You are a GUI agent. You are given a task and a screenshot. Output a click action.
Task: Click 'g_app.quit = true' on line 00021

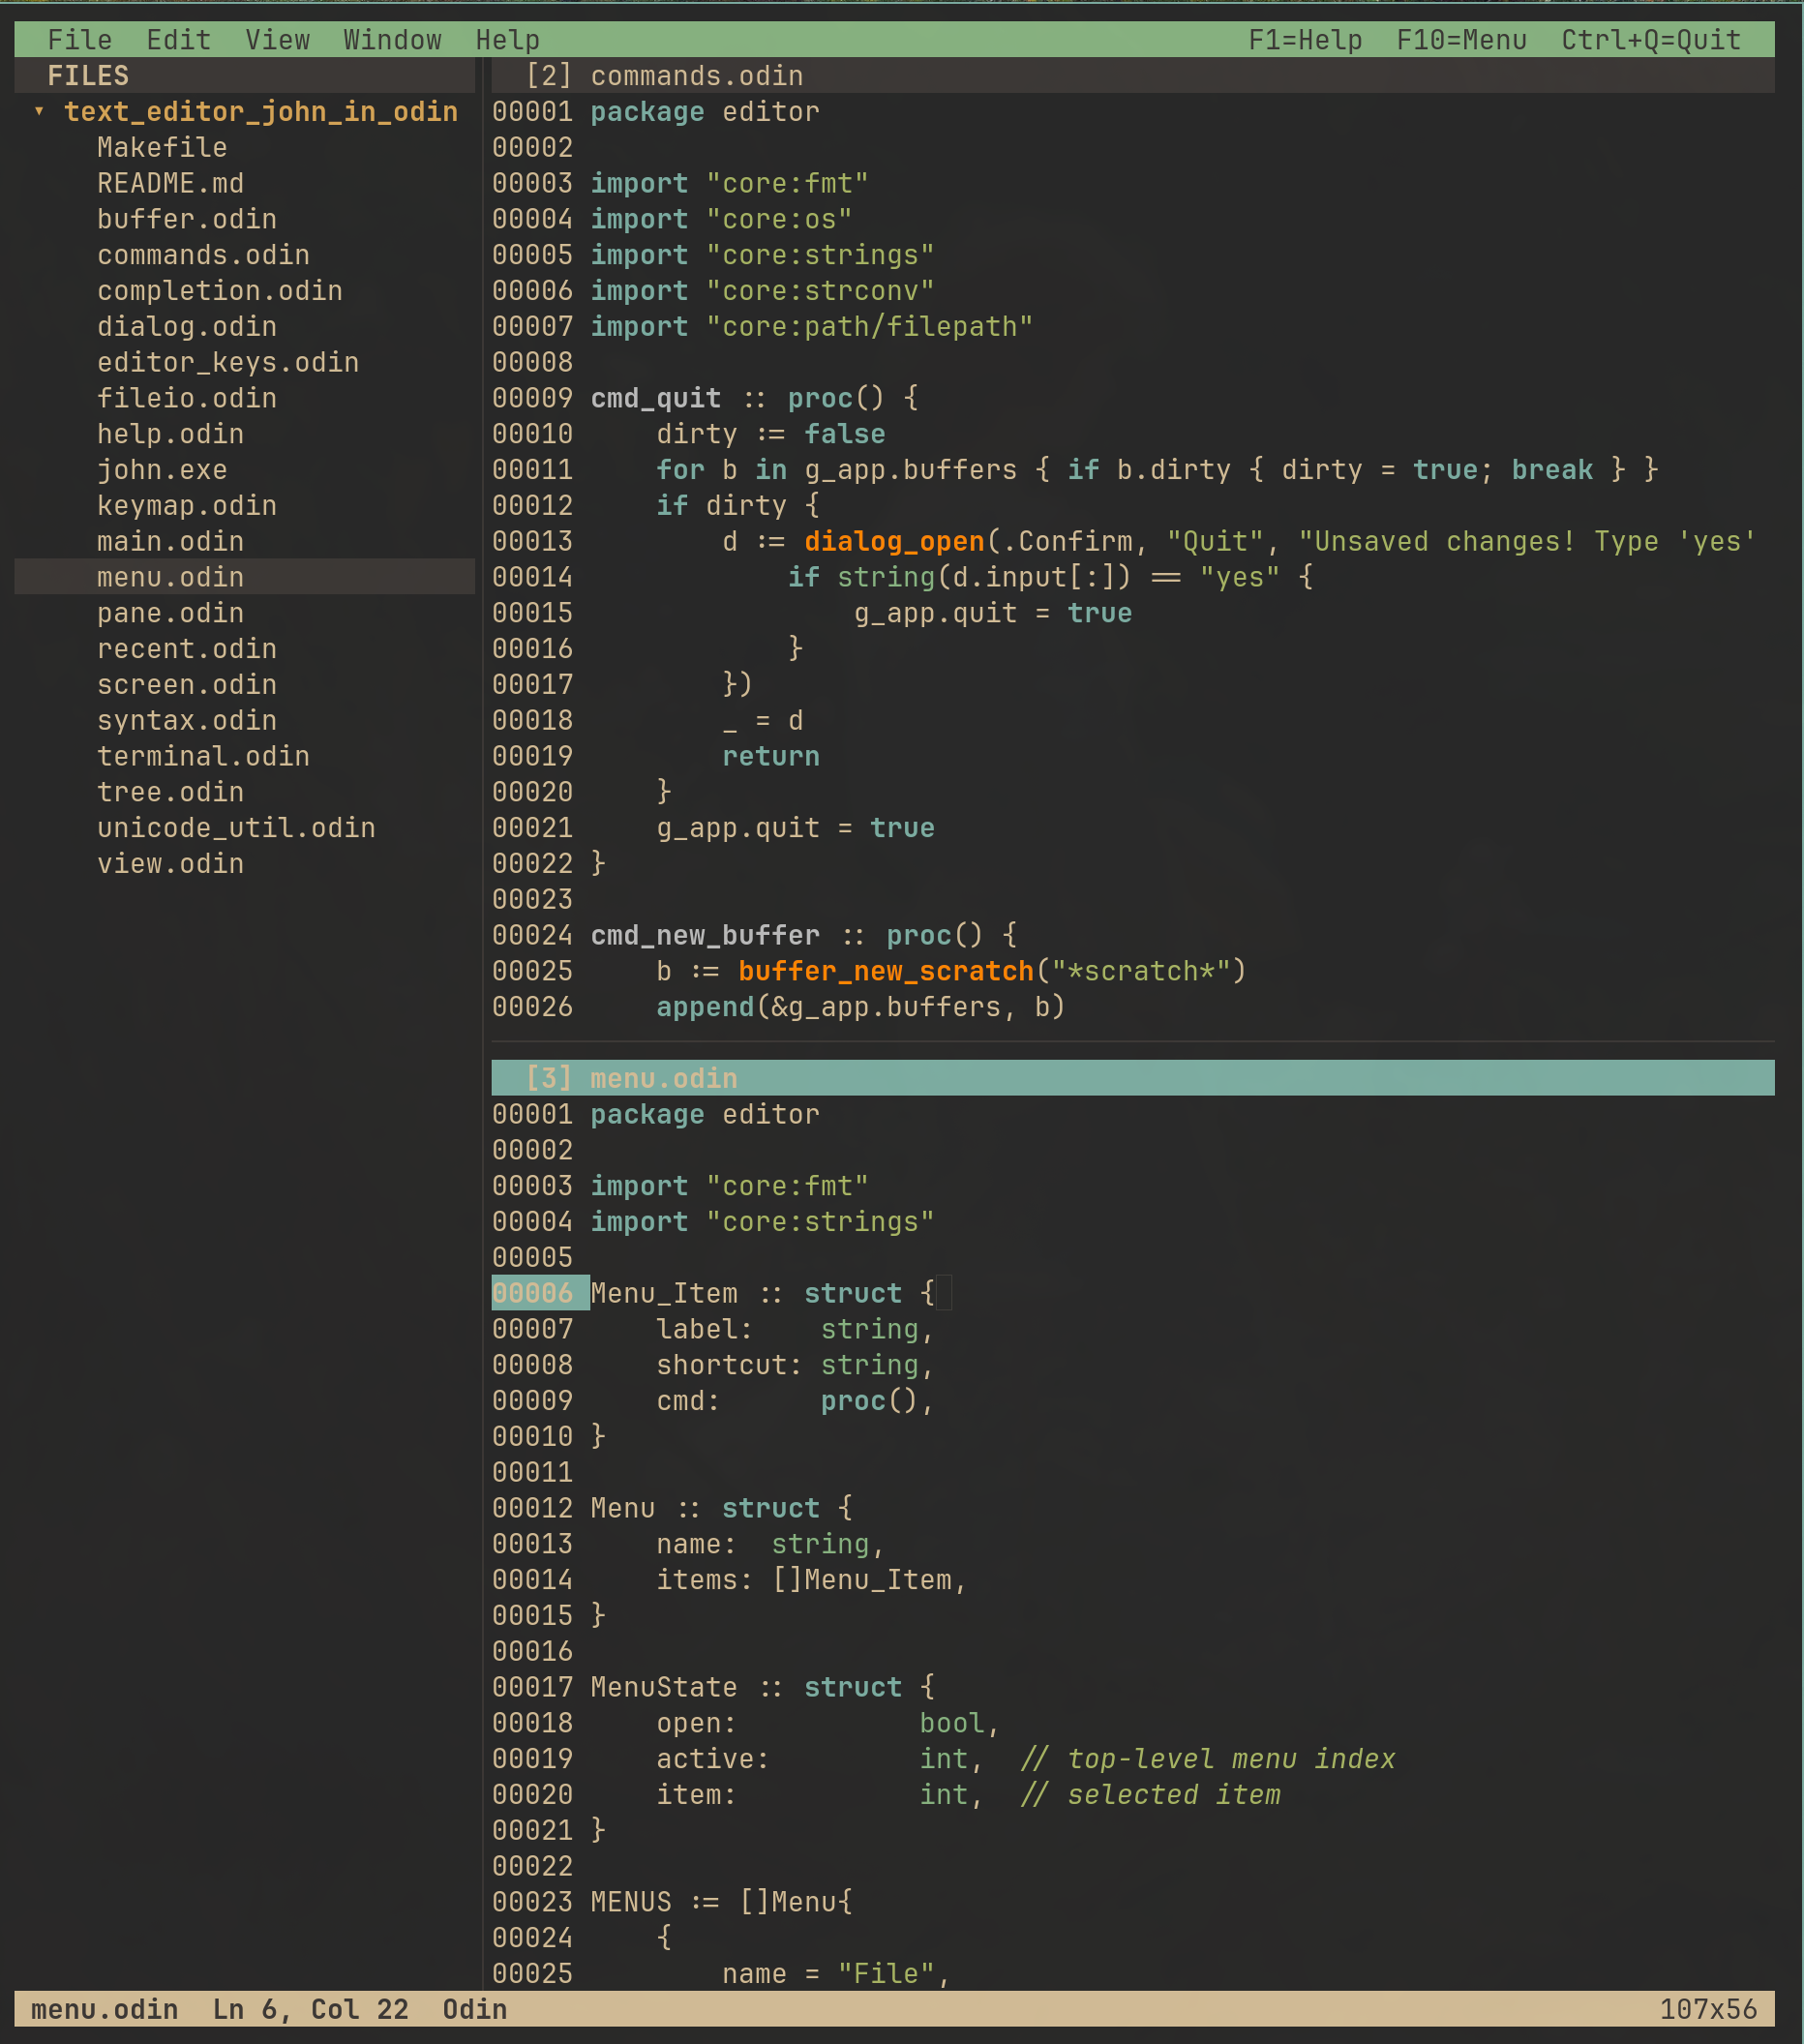[796, 829]
